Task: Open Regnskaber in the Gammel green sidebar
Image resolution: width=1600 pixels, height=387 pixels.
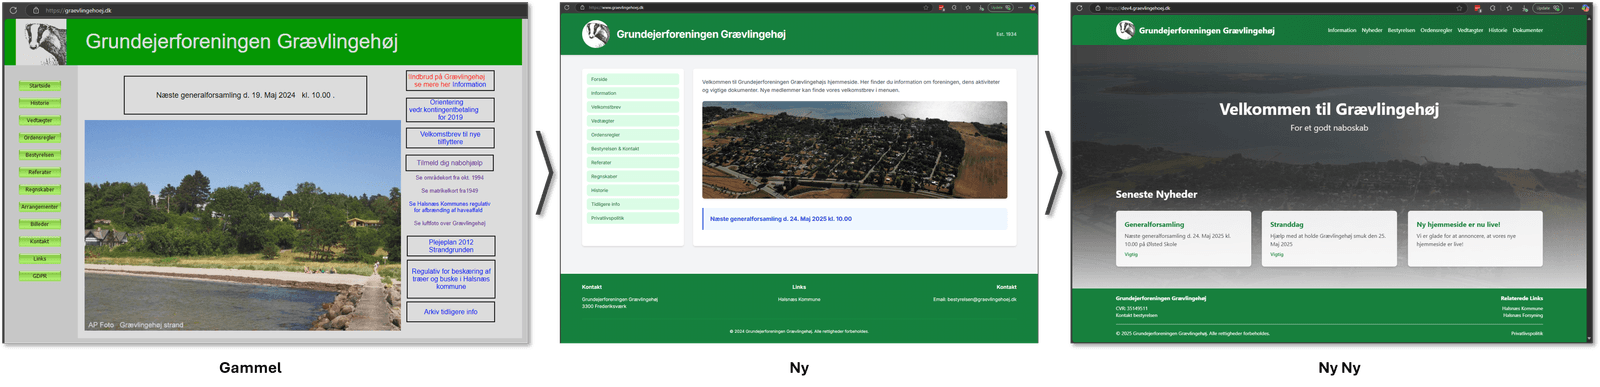Action: pyautogui.click(x=40, y=189)
